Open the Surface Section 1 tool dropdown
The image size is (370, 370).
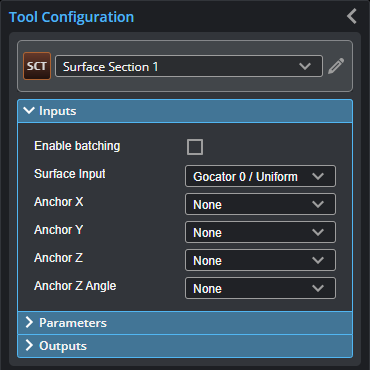189,66
